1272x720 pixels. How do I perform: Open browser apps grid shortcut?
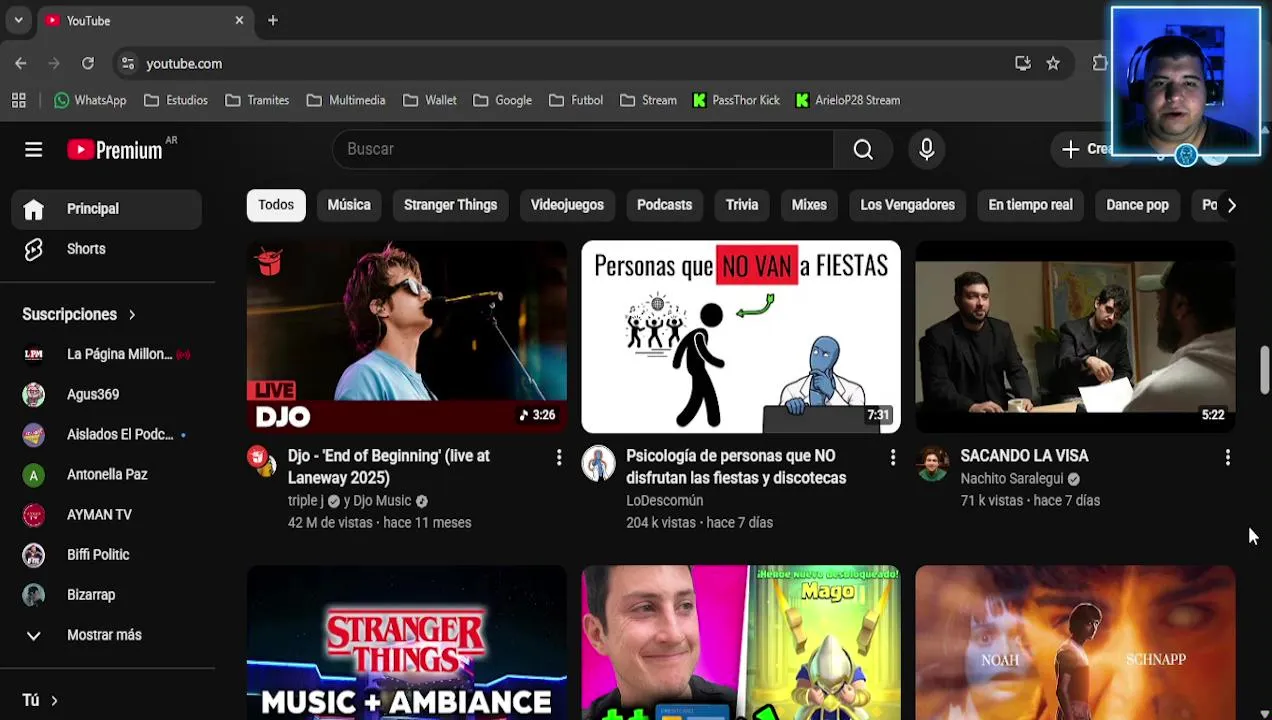pyautogui.click(x=18, y=100)
